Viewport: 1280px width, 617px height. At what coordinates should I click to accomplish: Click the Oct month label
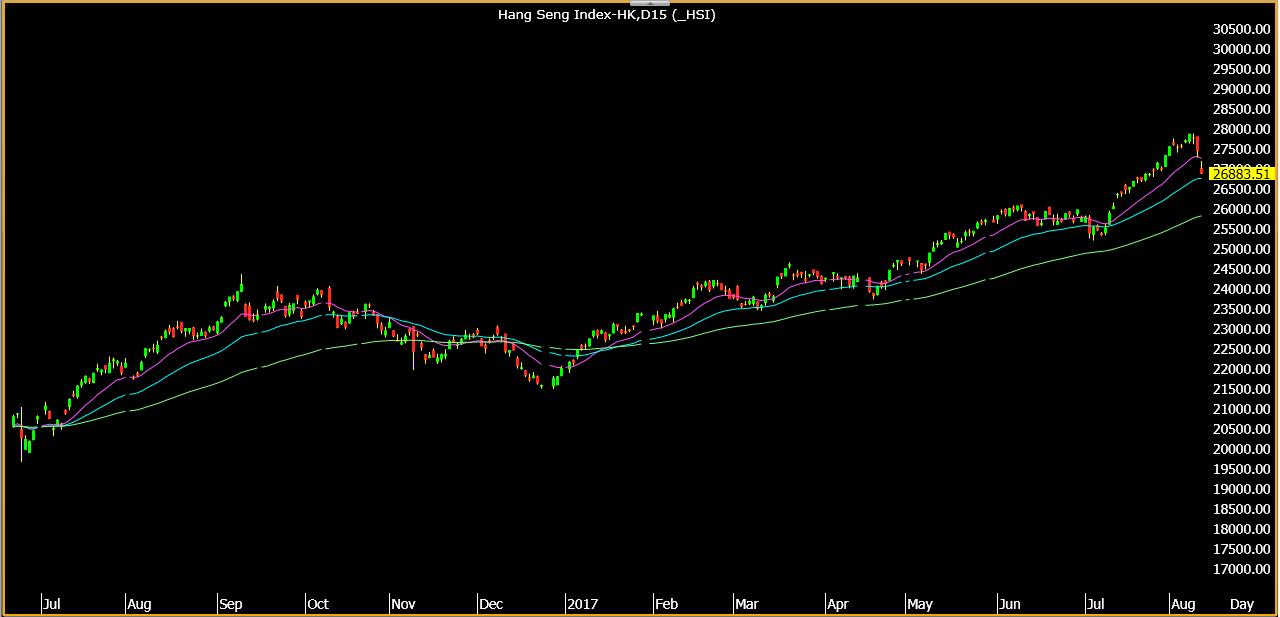318,604
